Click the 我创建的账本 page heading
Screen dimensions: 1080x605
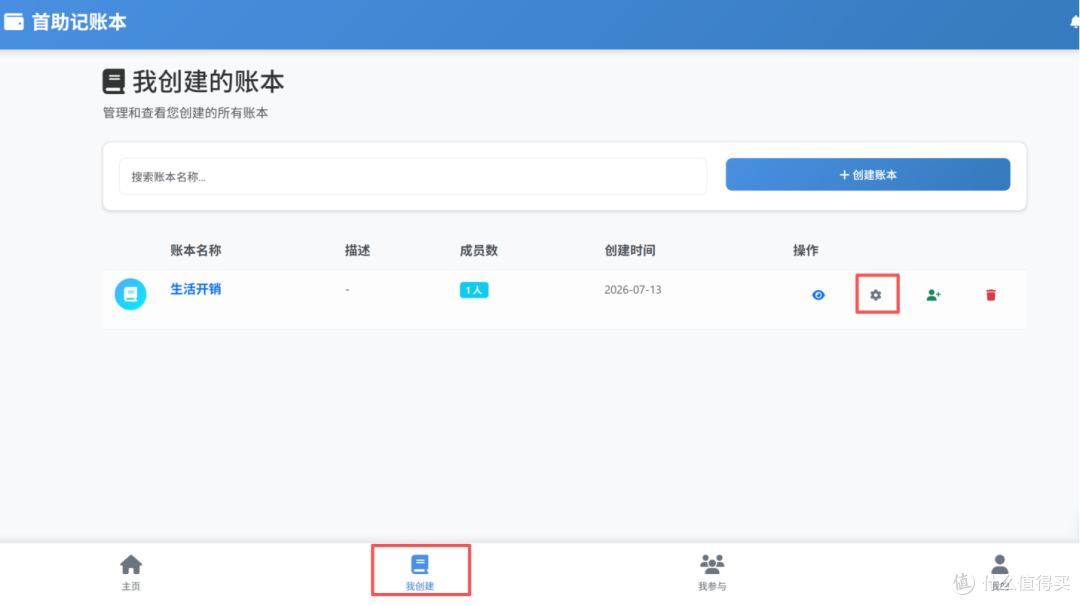208,81
